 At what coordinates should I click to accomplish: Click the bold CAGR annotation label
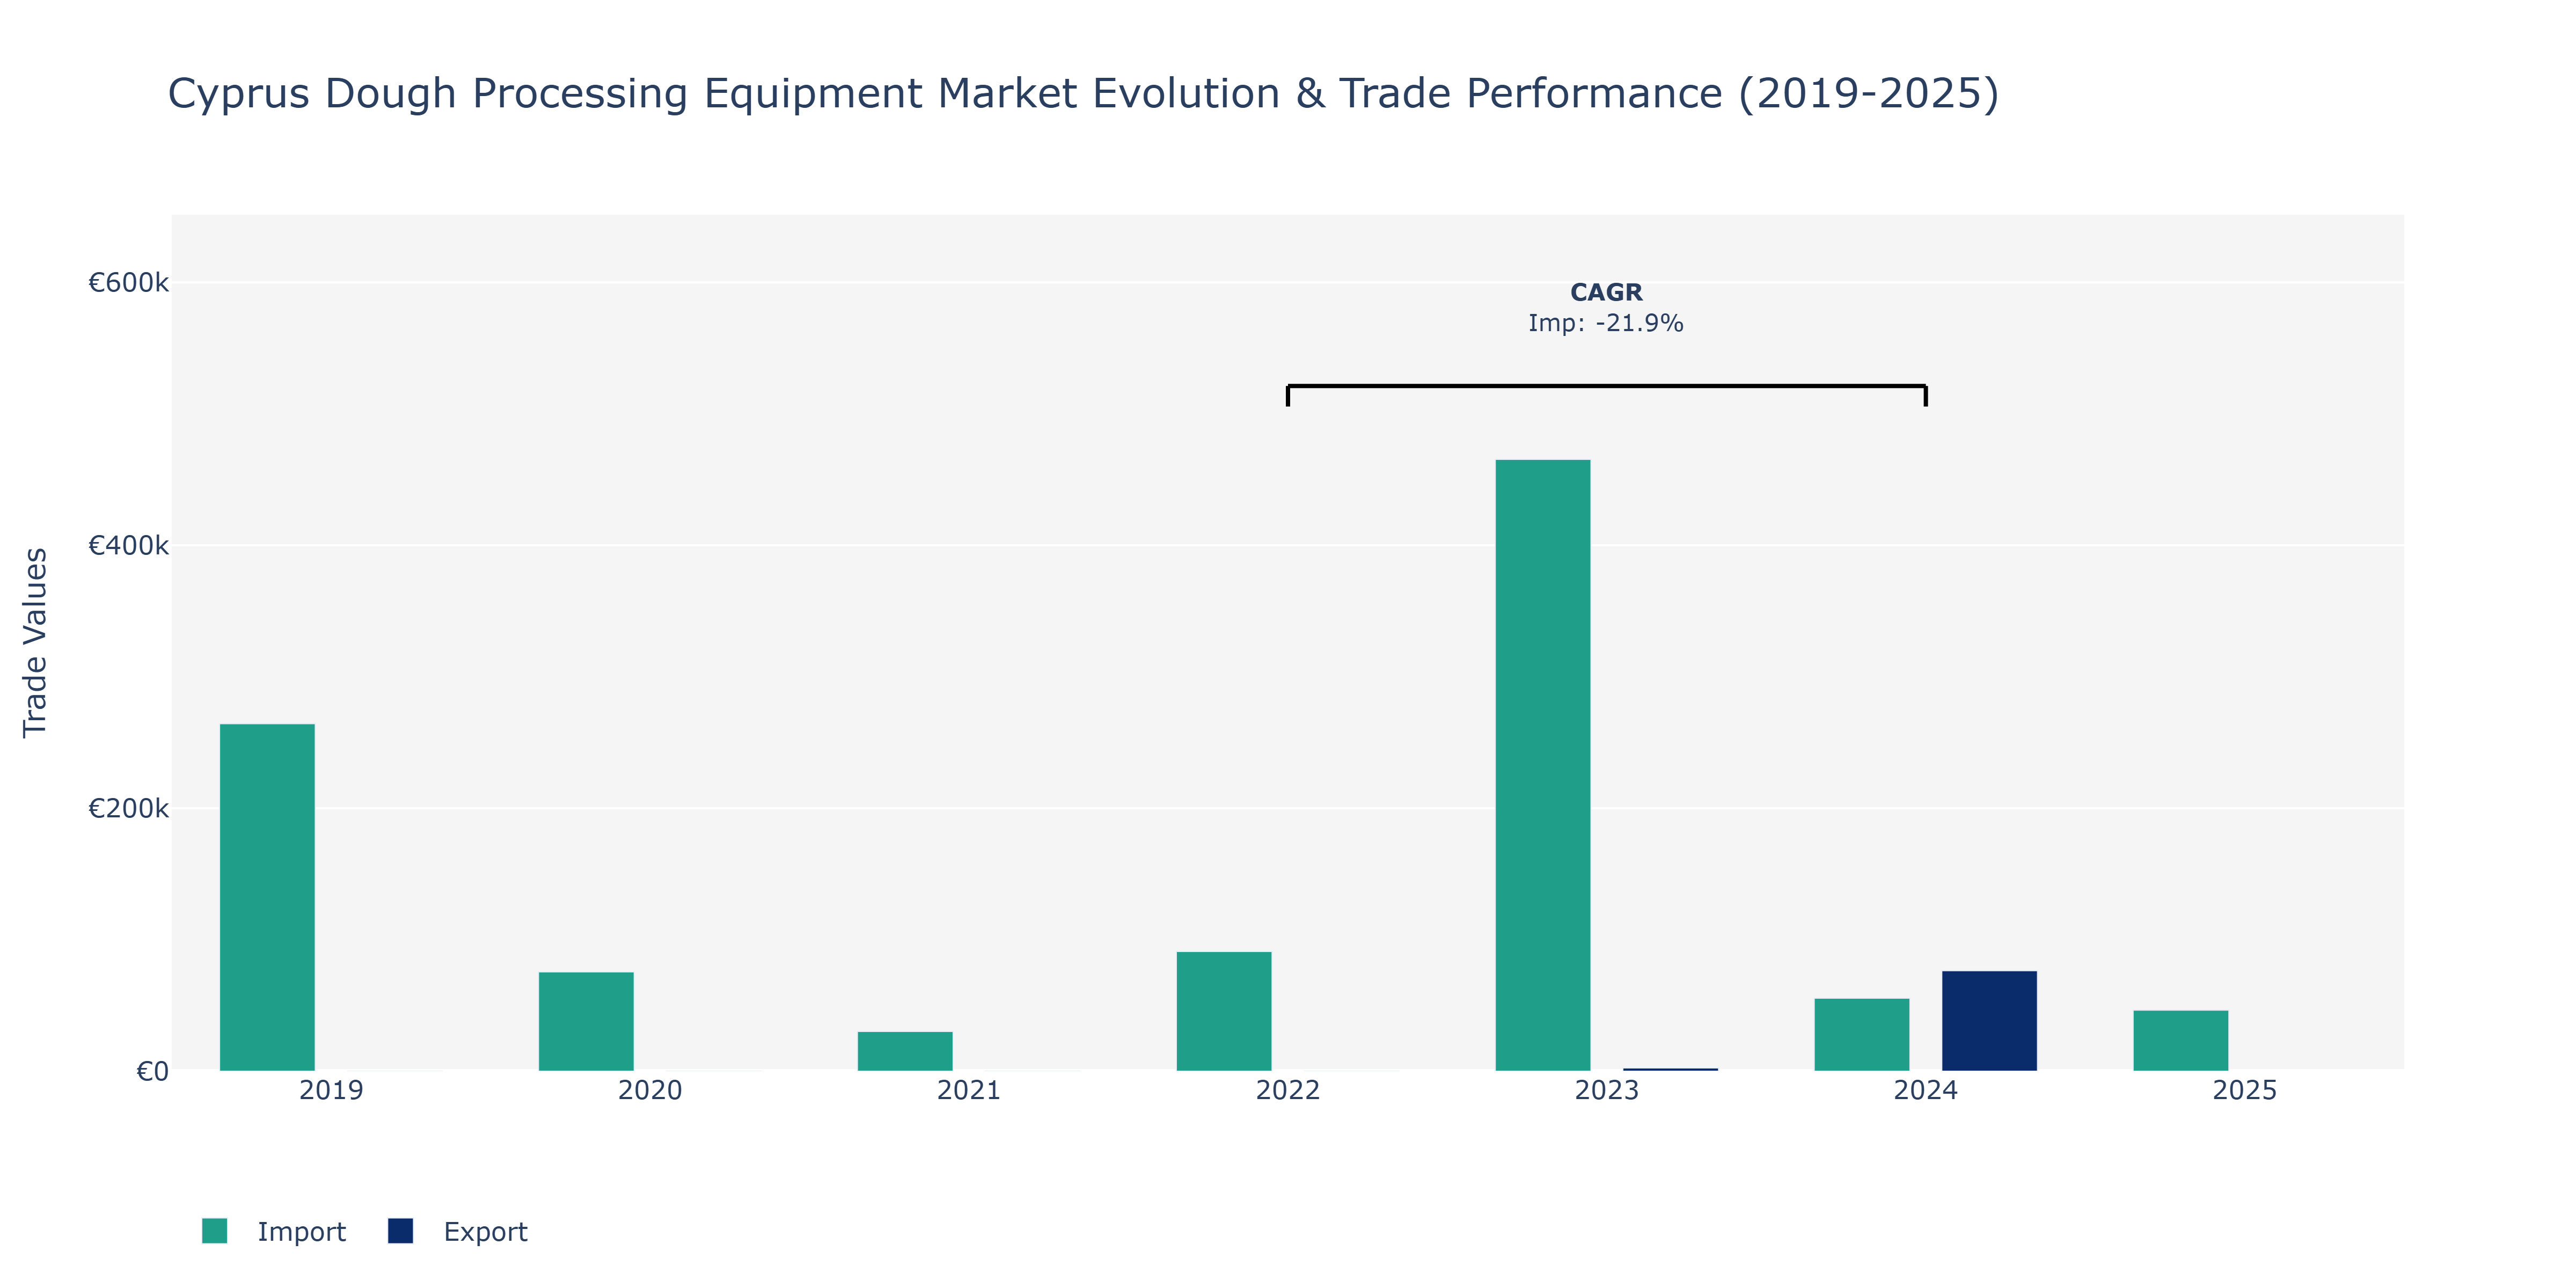[1606, 292]
